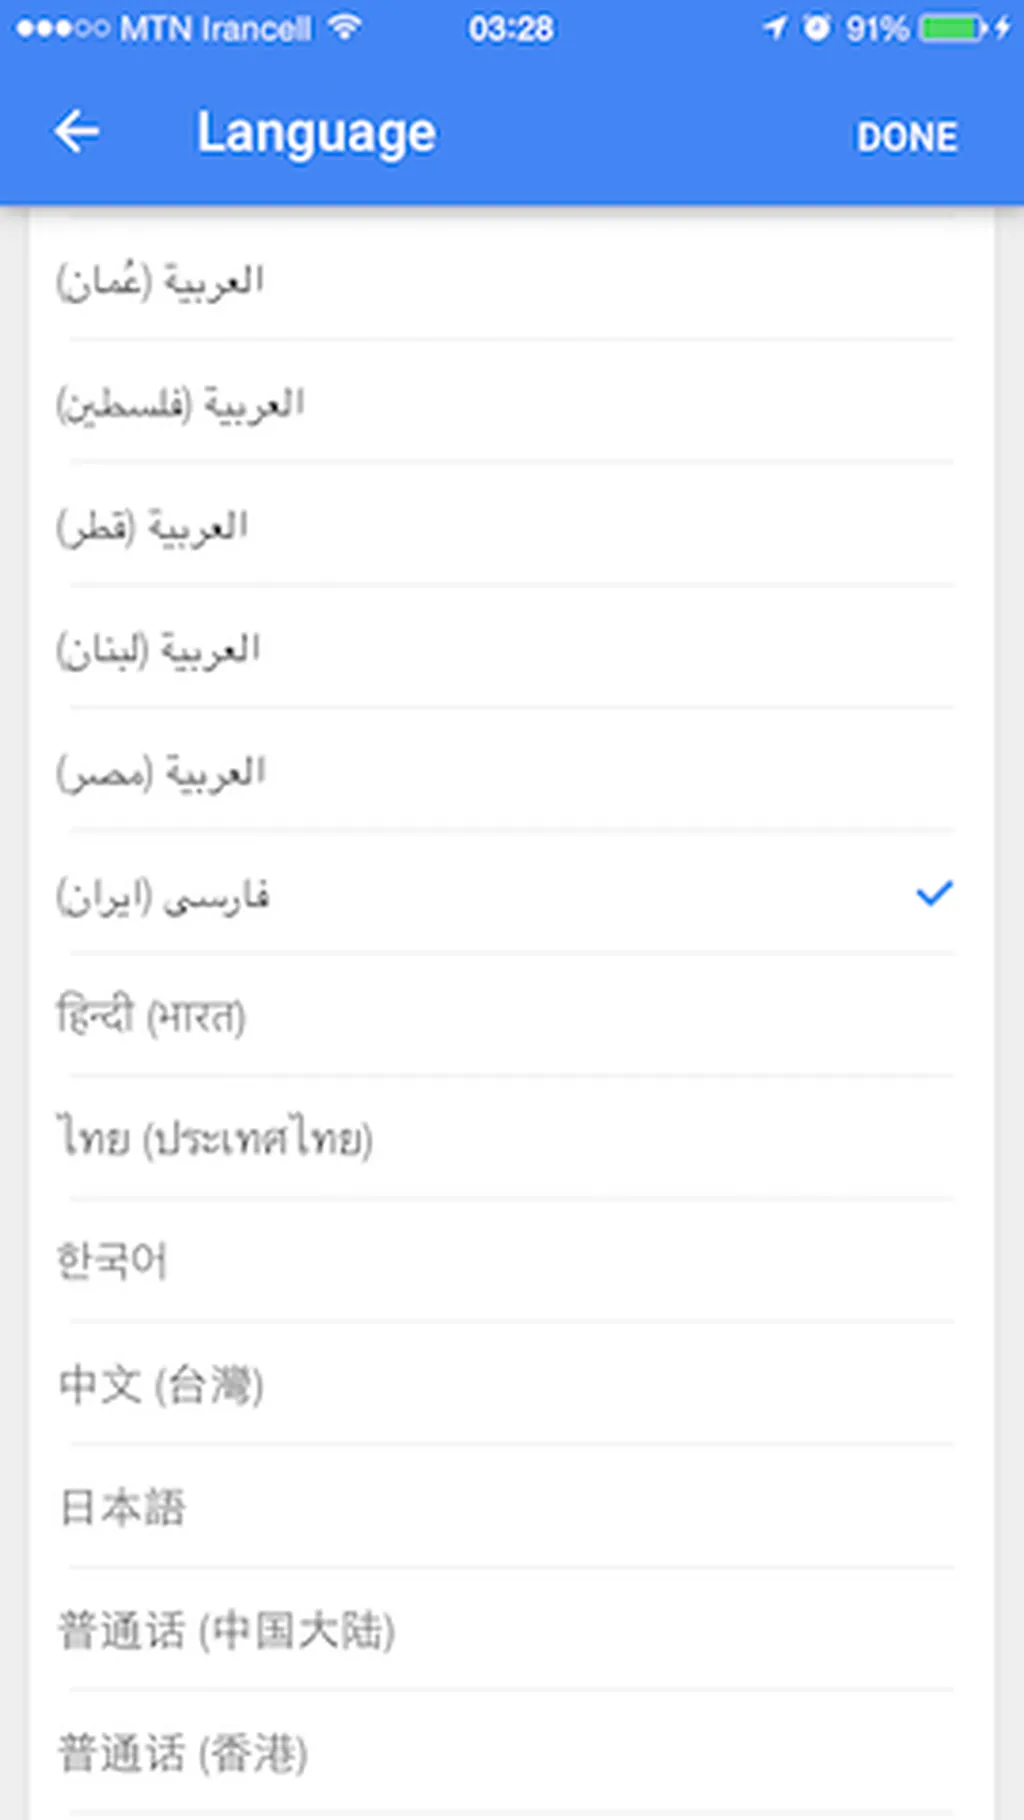Select 普通话 (香港) language option
The width and height of the screenshot is (1024, 1820).
(512, 1754)
